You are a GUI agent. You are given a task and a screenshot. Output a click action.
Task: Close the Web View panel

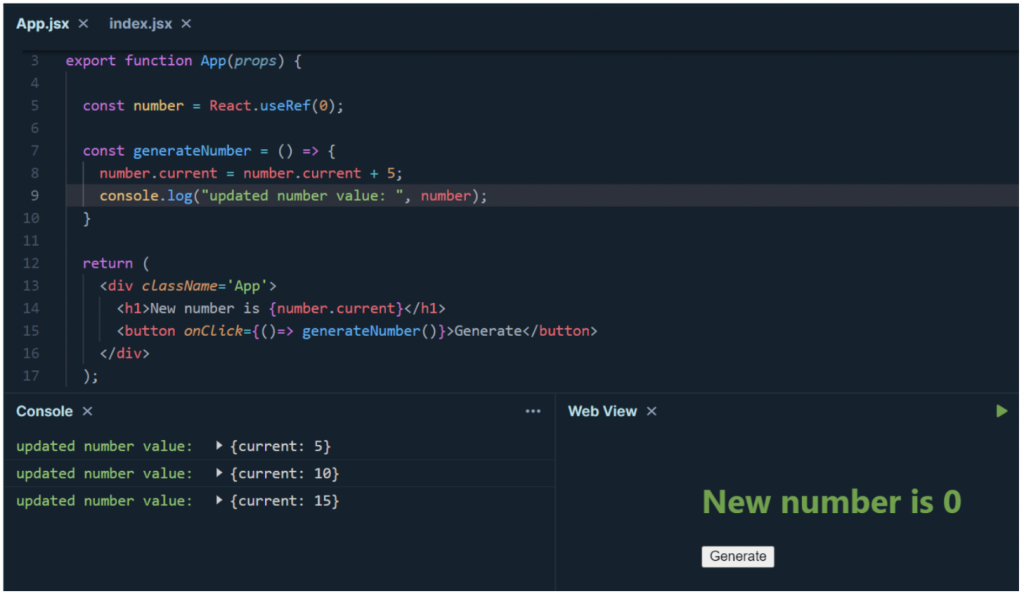(651, 411)
